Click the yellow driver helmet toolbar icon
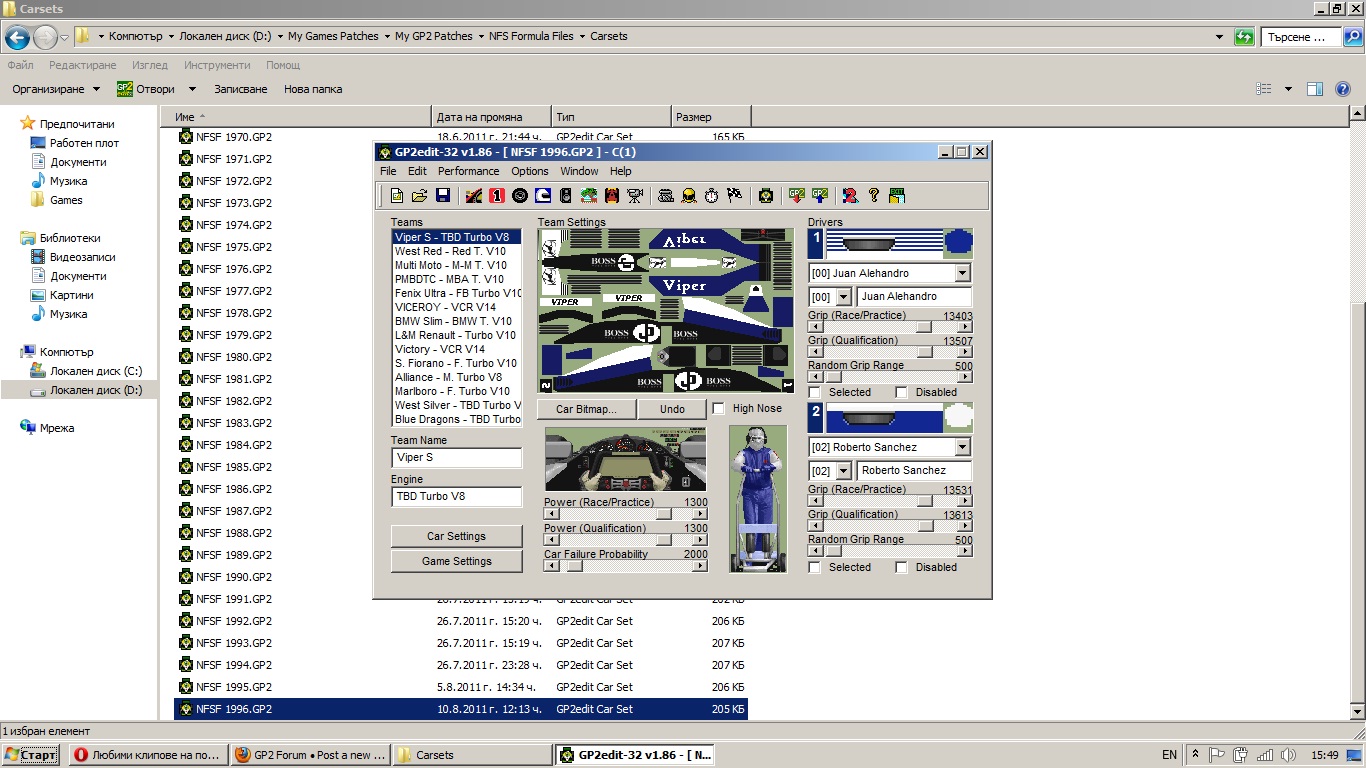 688,196
